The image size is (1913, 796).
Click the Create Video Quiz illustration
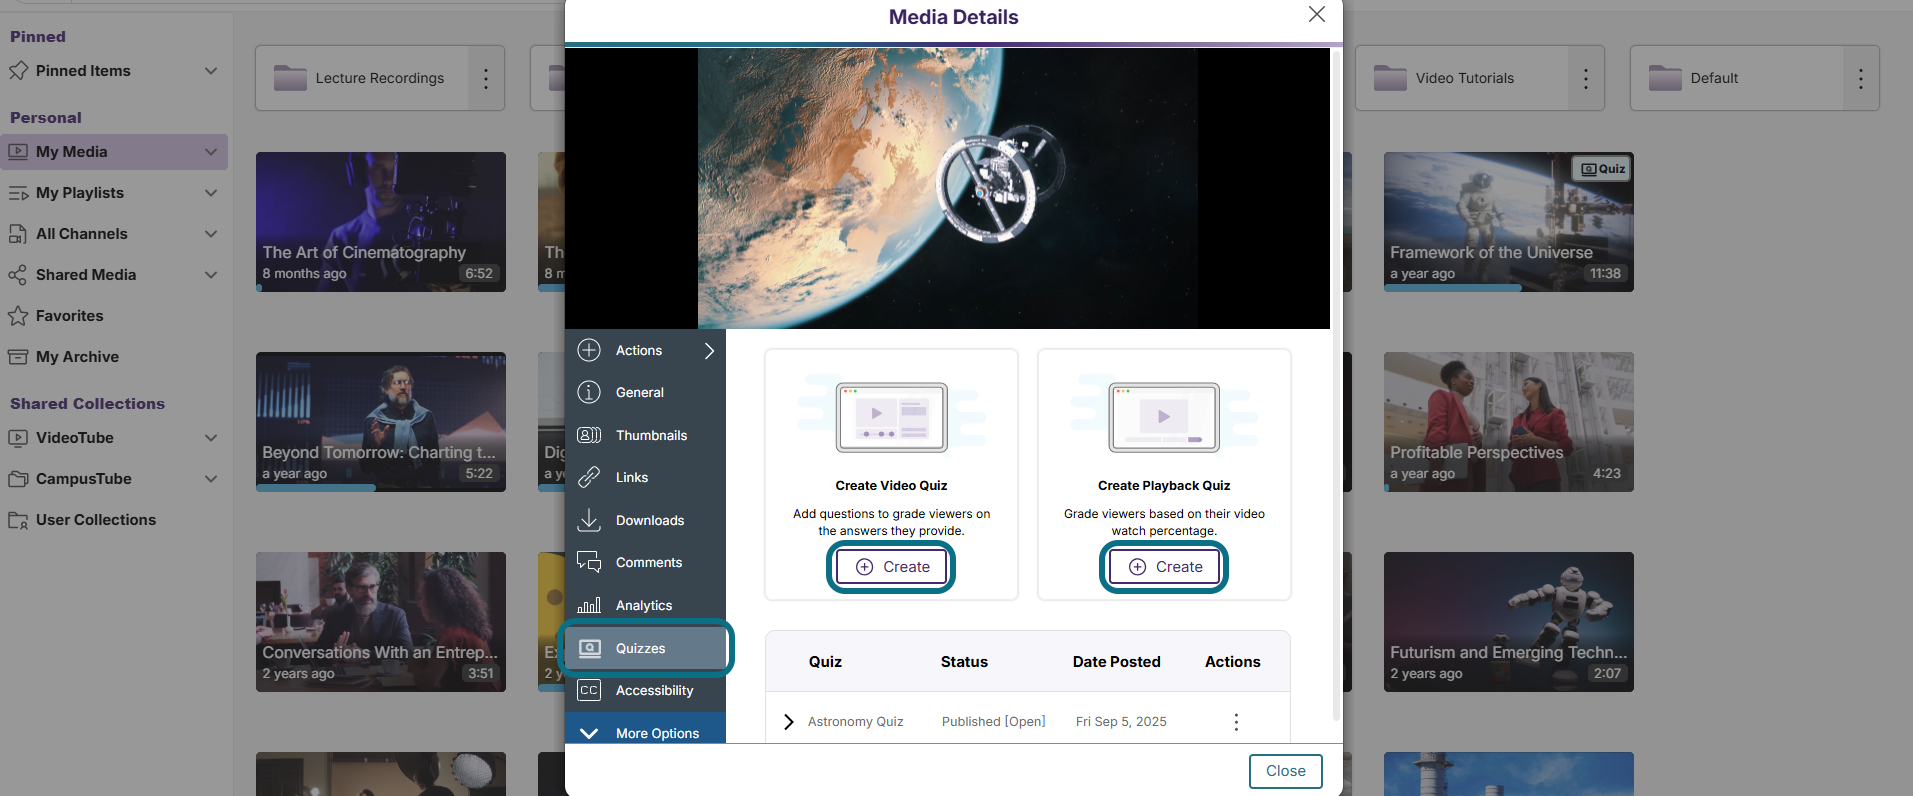[891, 417]
